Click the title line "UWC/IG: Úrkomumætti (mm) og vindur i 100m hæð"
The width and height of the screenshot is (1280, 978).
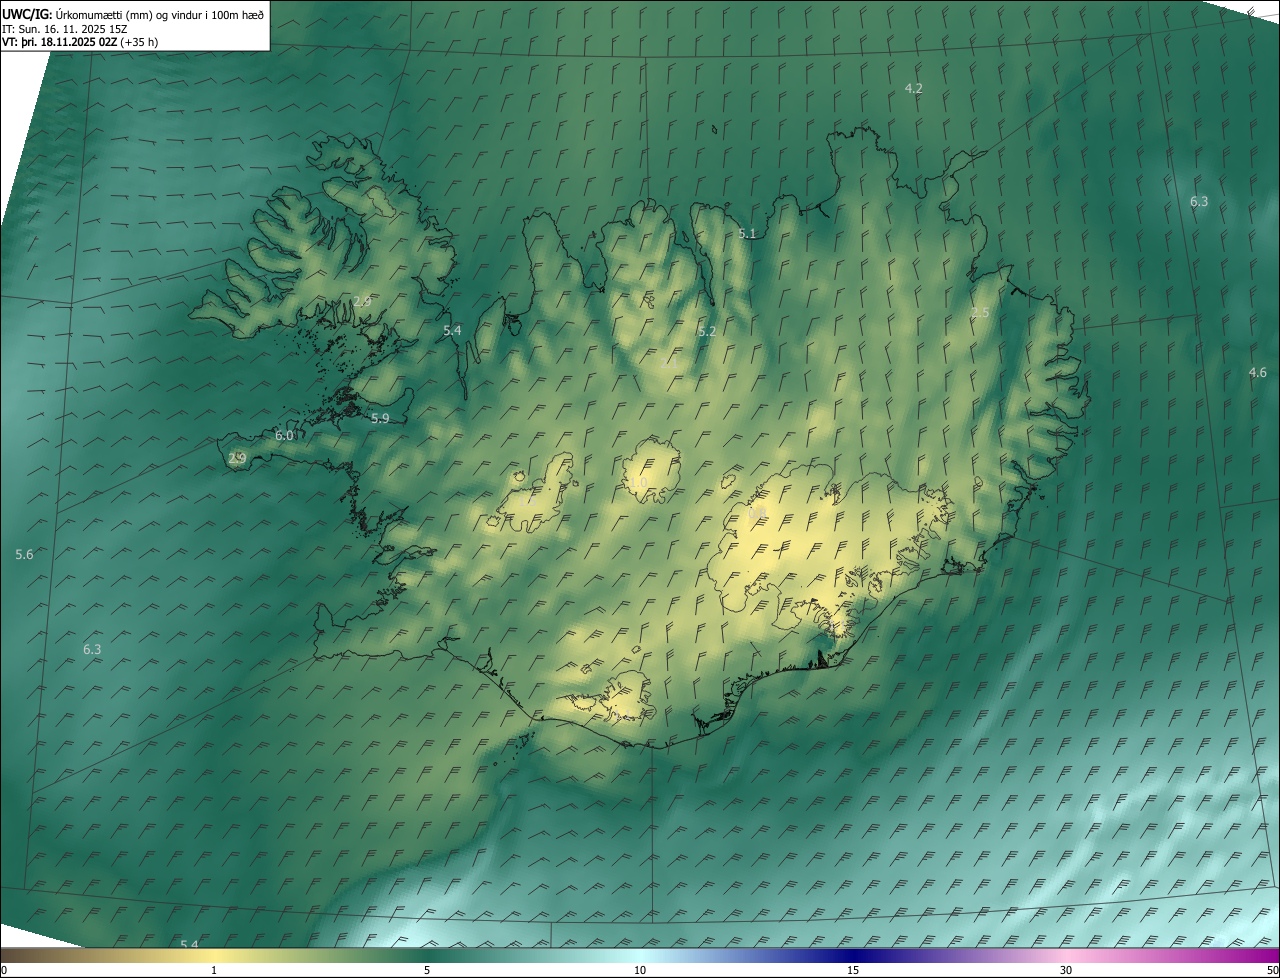(x=133, y=14)
